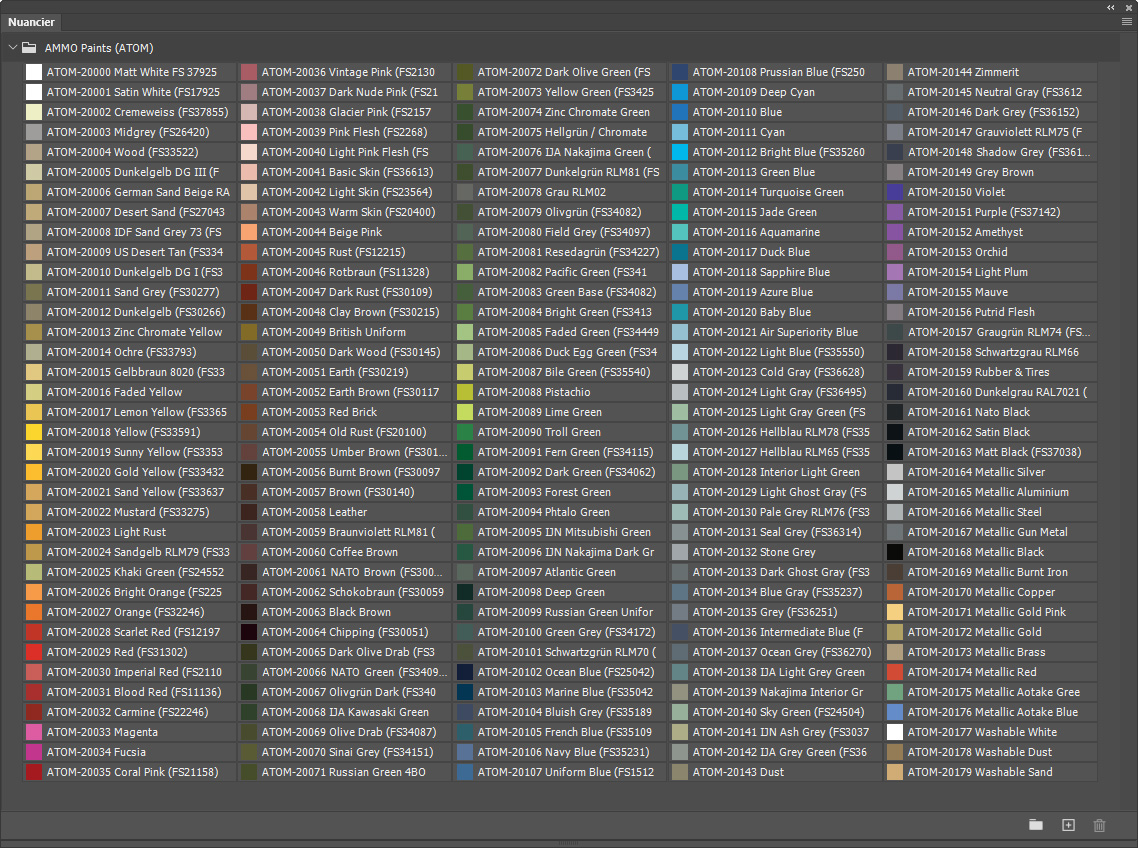The image size is (1138, 848).
Task: Choose ATOM-20044 Beige Pink swatch
Action: click(x=249, y=232)
